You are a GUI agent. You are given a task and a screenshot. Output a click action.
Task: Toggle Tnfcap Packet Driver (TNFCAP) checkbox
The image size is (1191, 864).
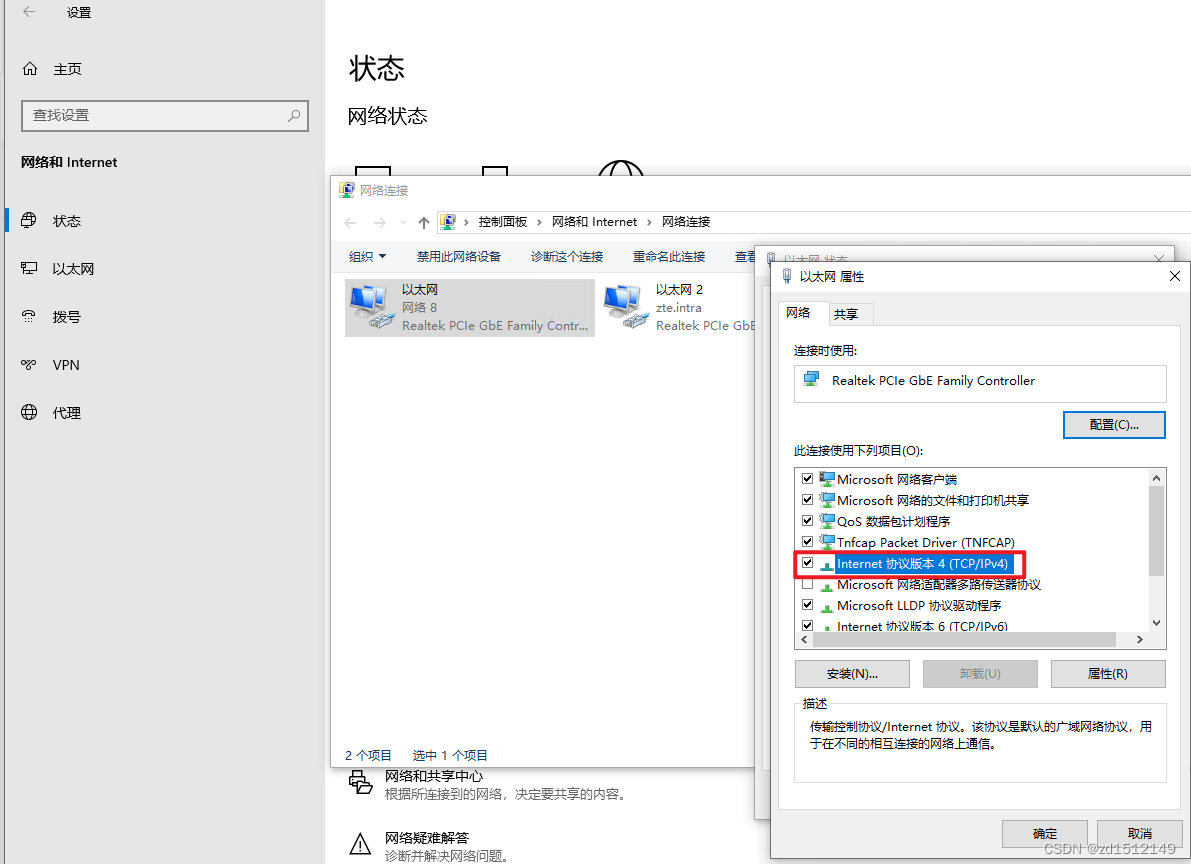807,542
